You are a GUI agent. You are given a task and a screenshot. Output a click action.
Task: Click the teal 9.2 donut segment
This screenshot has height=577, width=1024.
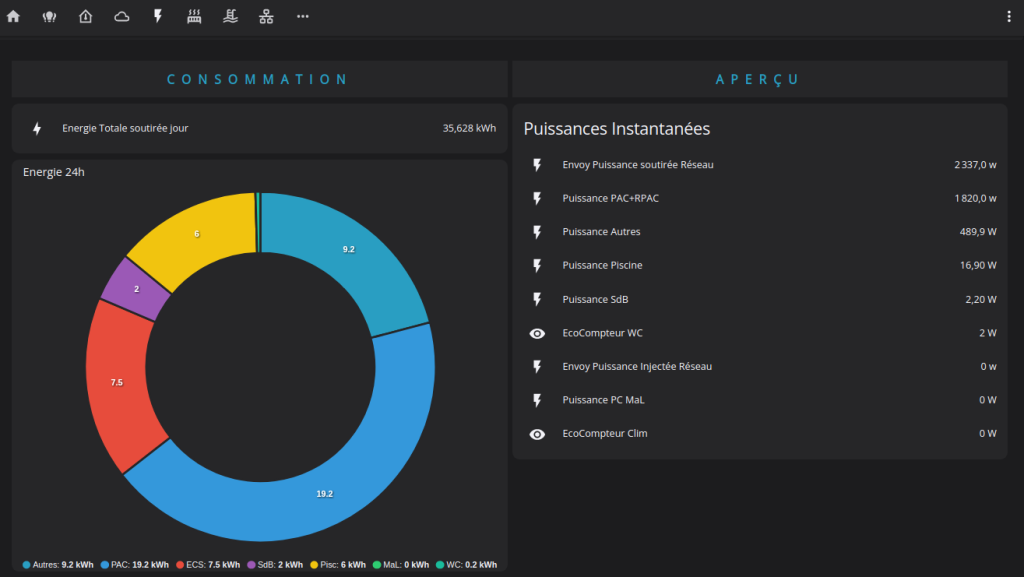349,249
